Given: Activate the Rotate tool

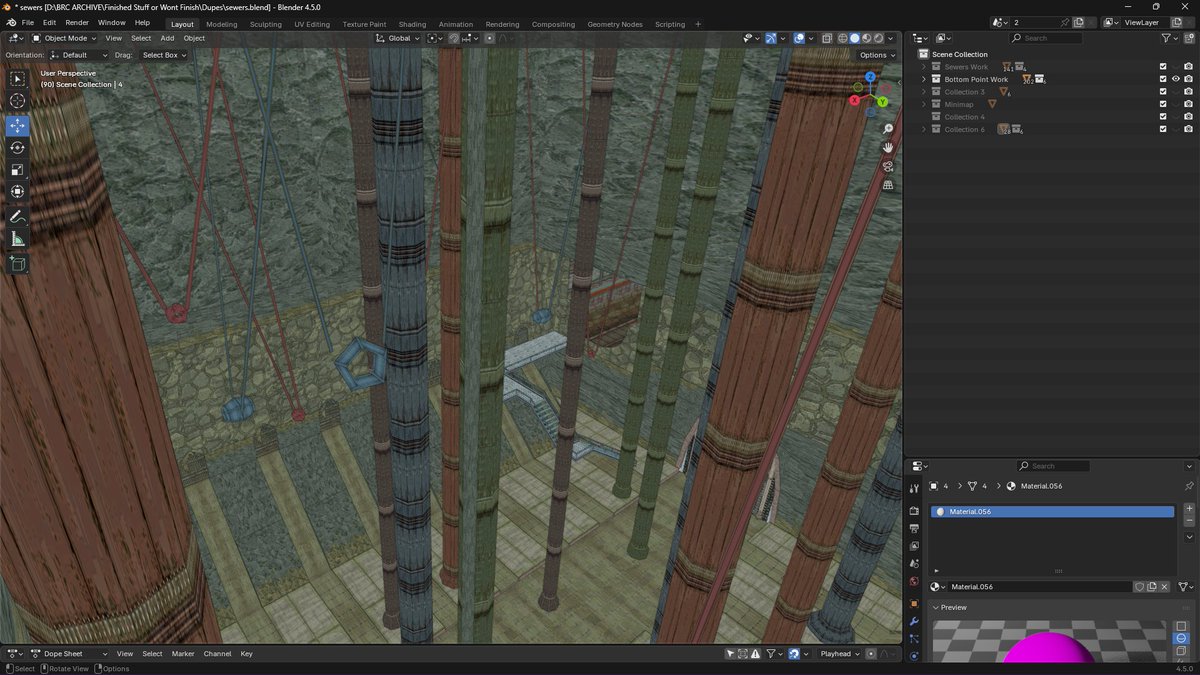Looking at the screenshot, I should coord(17,148).
